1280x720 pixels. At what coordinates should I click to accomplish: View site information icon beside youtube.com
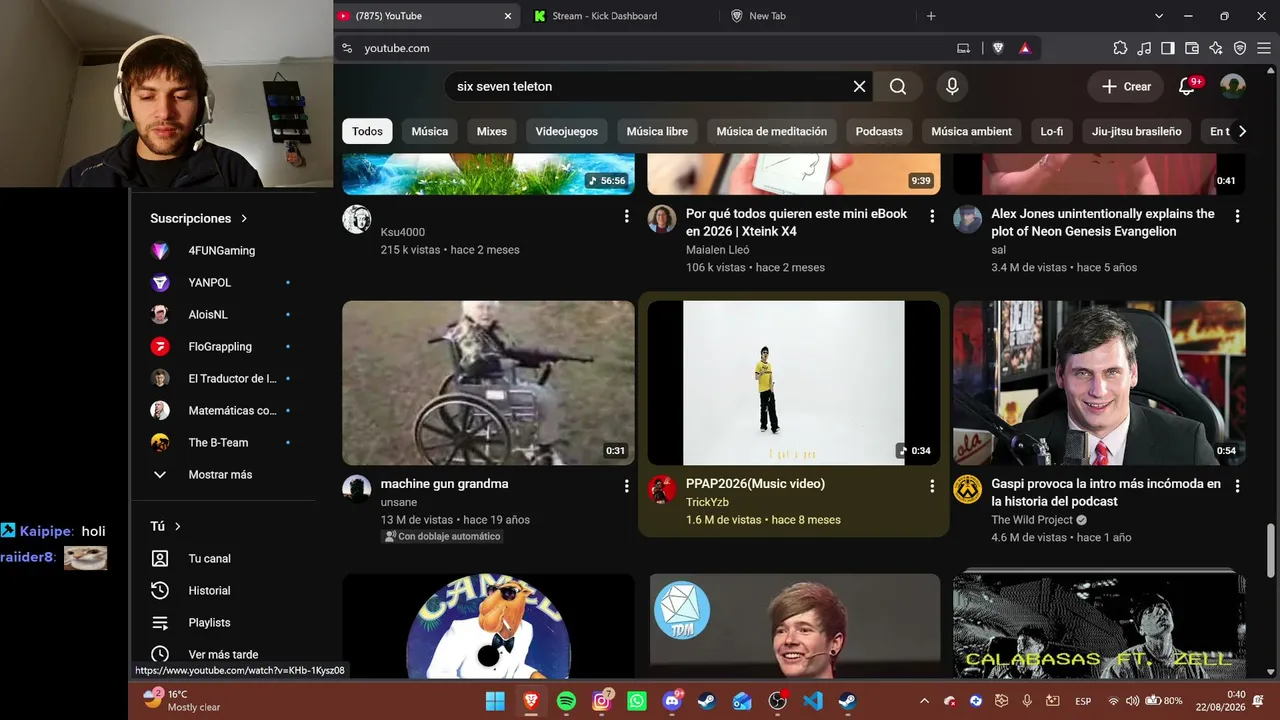click(x=347, y=48)
